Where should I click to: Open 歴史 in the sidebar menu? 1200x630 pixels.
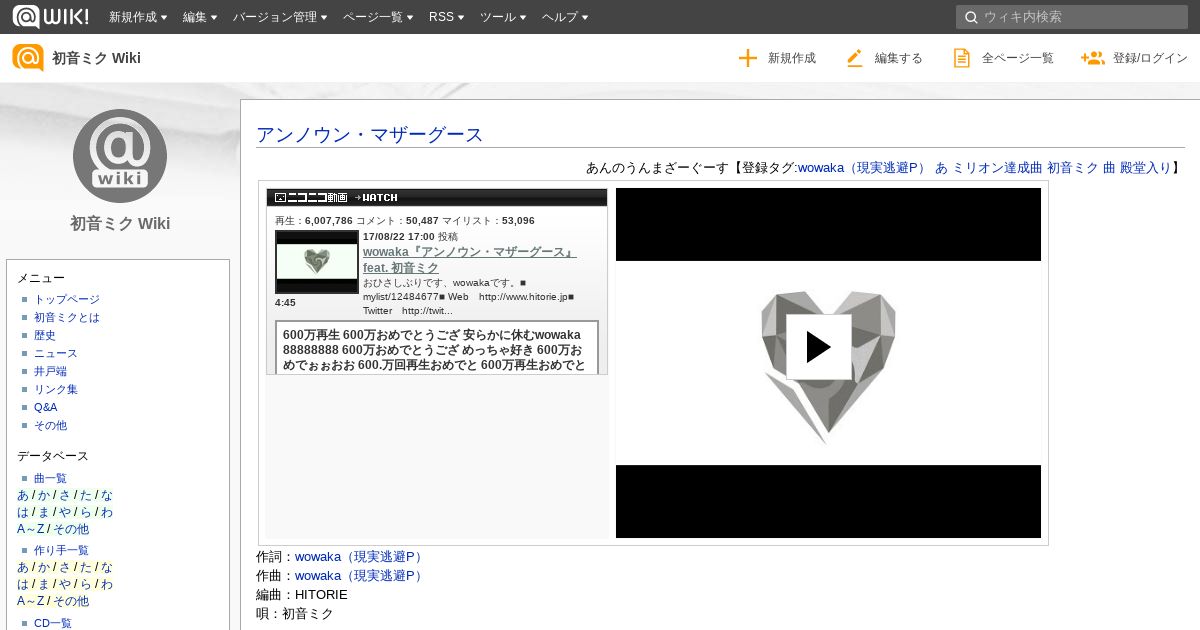pyautogui.click(x=45, y=335)
